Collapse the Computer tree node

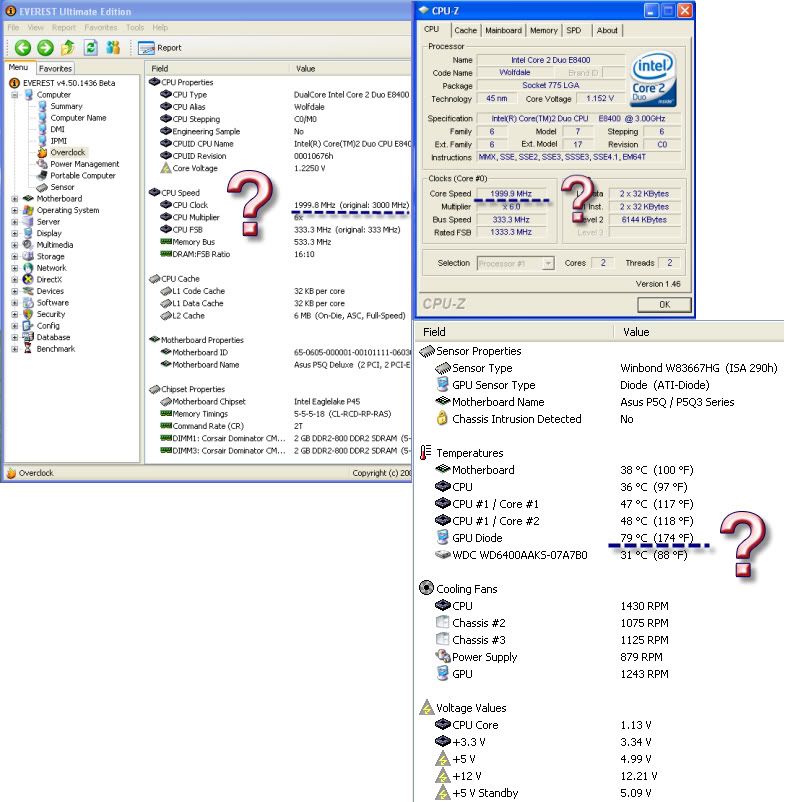coord(15,95)
